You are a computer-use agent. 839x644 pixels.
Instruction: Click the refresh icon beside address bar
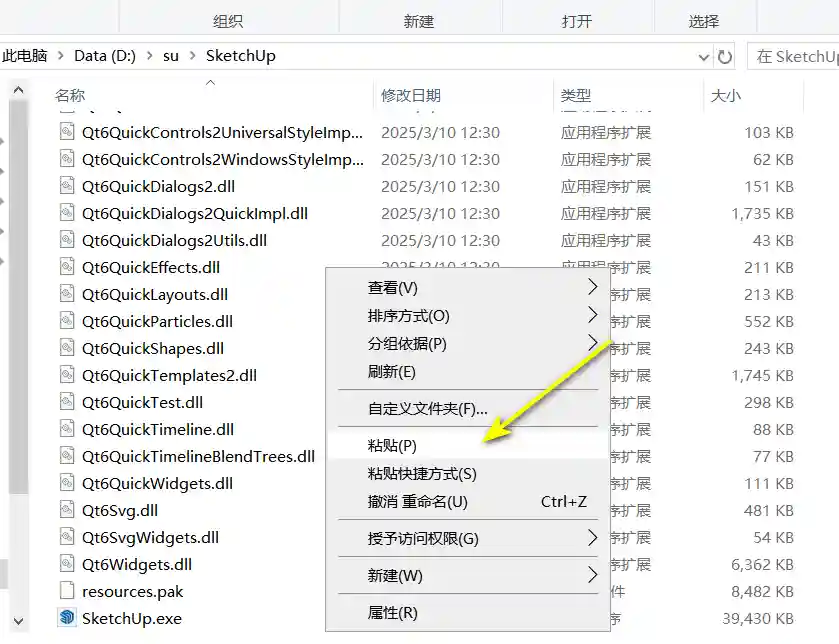coord(725,57)
